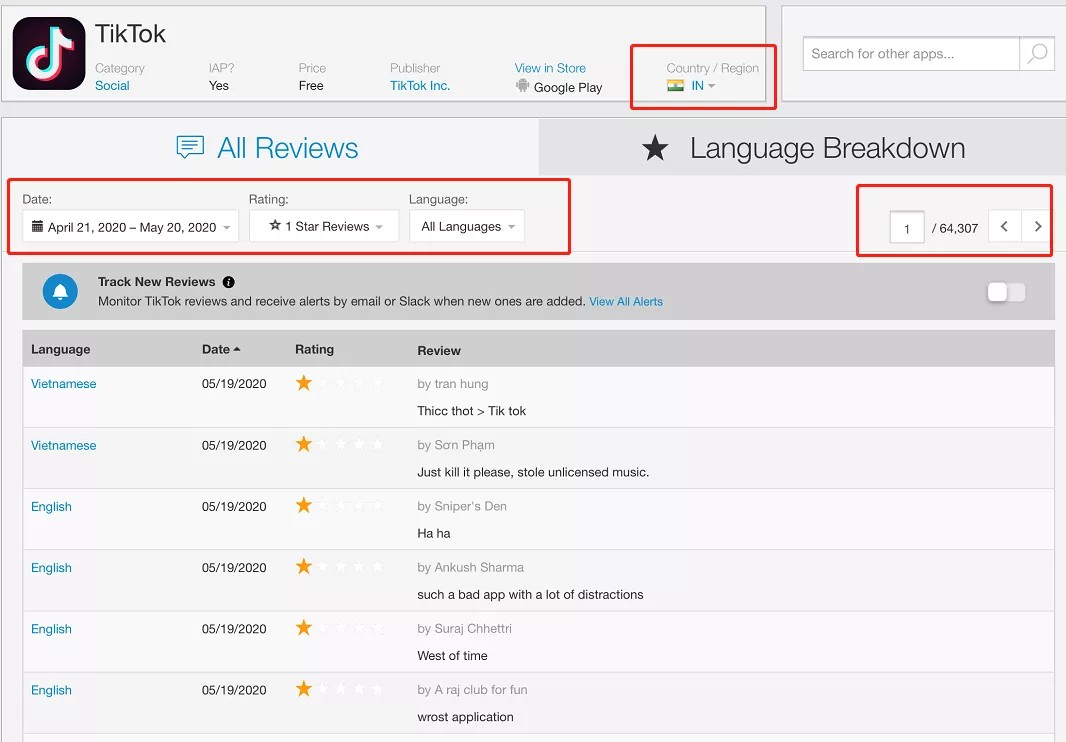Click the author name "by Sniper's Den"
This screenshot has width=1066, height=742.
462,506
